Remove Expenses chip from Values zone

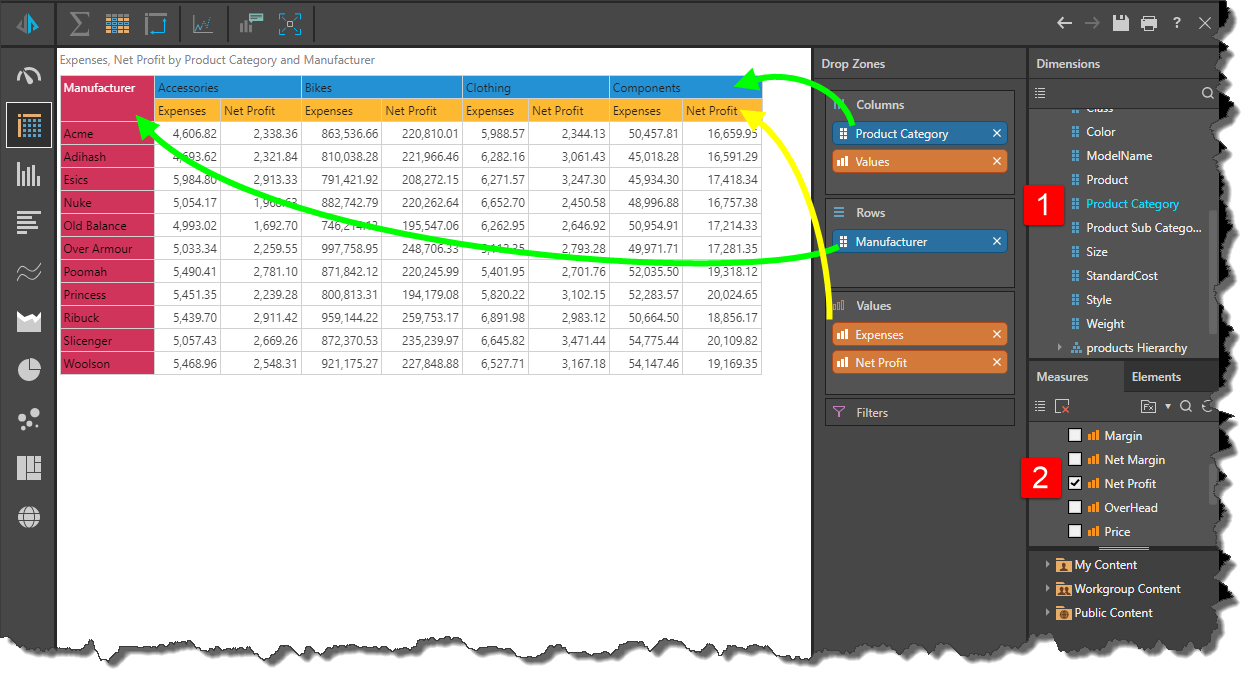pos(996,335)
